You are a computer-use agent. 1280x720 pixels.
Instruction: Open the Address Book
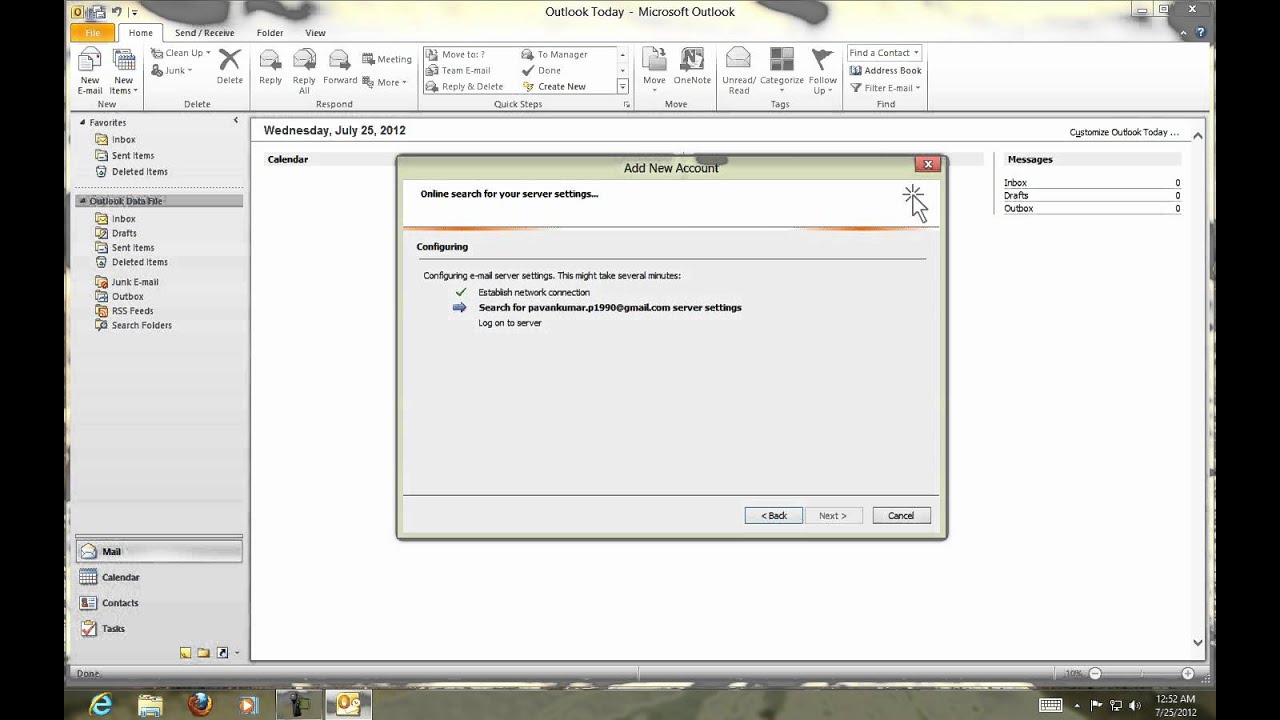point(886,71)
